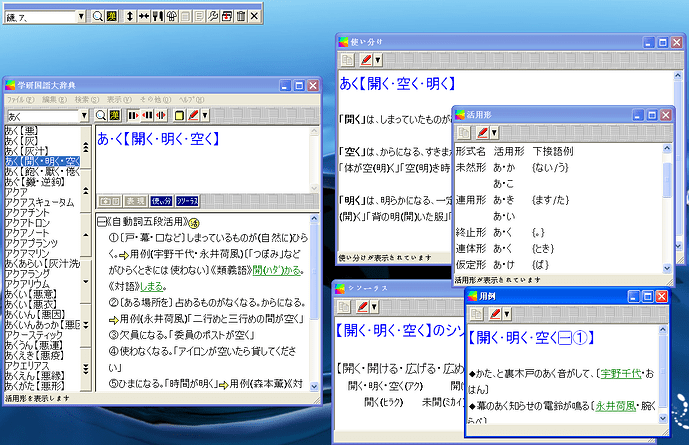Image resolution: width=689 pixels, height=445 pixels.
Task: Click the vertical double-arrow icon in floating toolbar
Action: pos(130,16)
